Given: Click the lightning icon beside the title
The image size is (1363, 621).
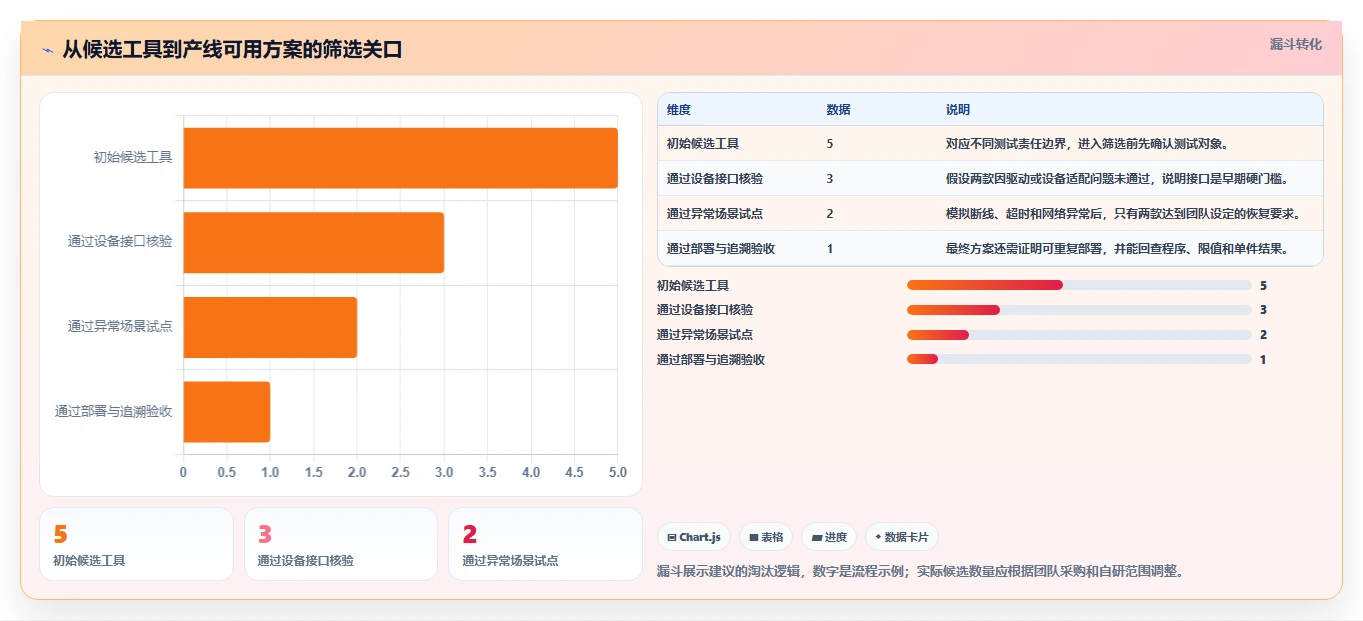Looking at the screenshot, I should pos(47,50).
